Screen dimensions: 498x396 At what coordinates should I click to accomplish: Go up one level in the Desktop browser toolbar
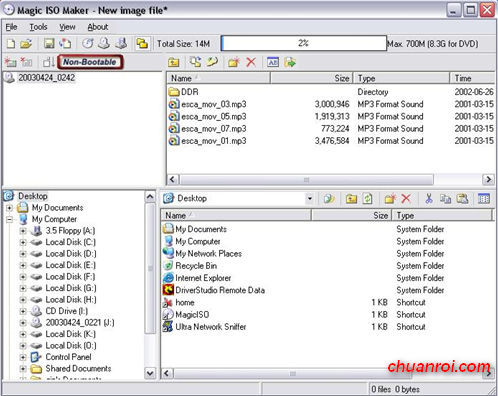point(351,199)
